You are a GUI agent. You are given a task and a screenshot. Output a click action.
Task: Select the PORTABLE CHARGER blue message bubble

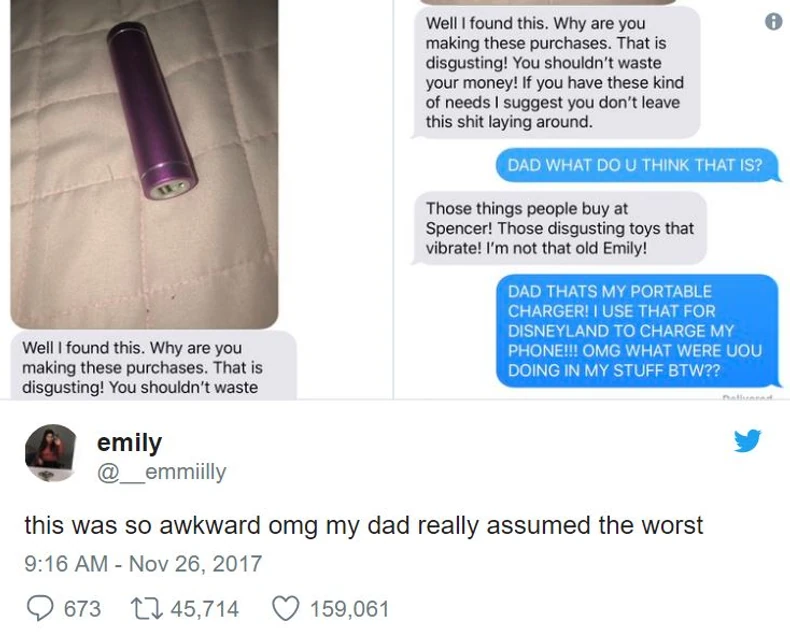click(638, 331)
